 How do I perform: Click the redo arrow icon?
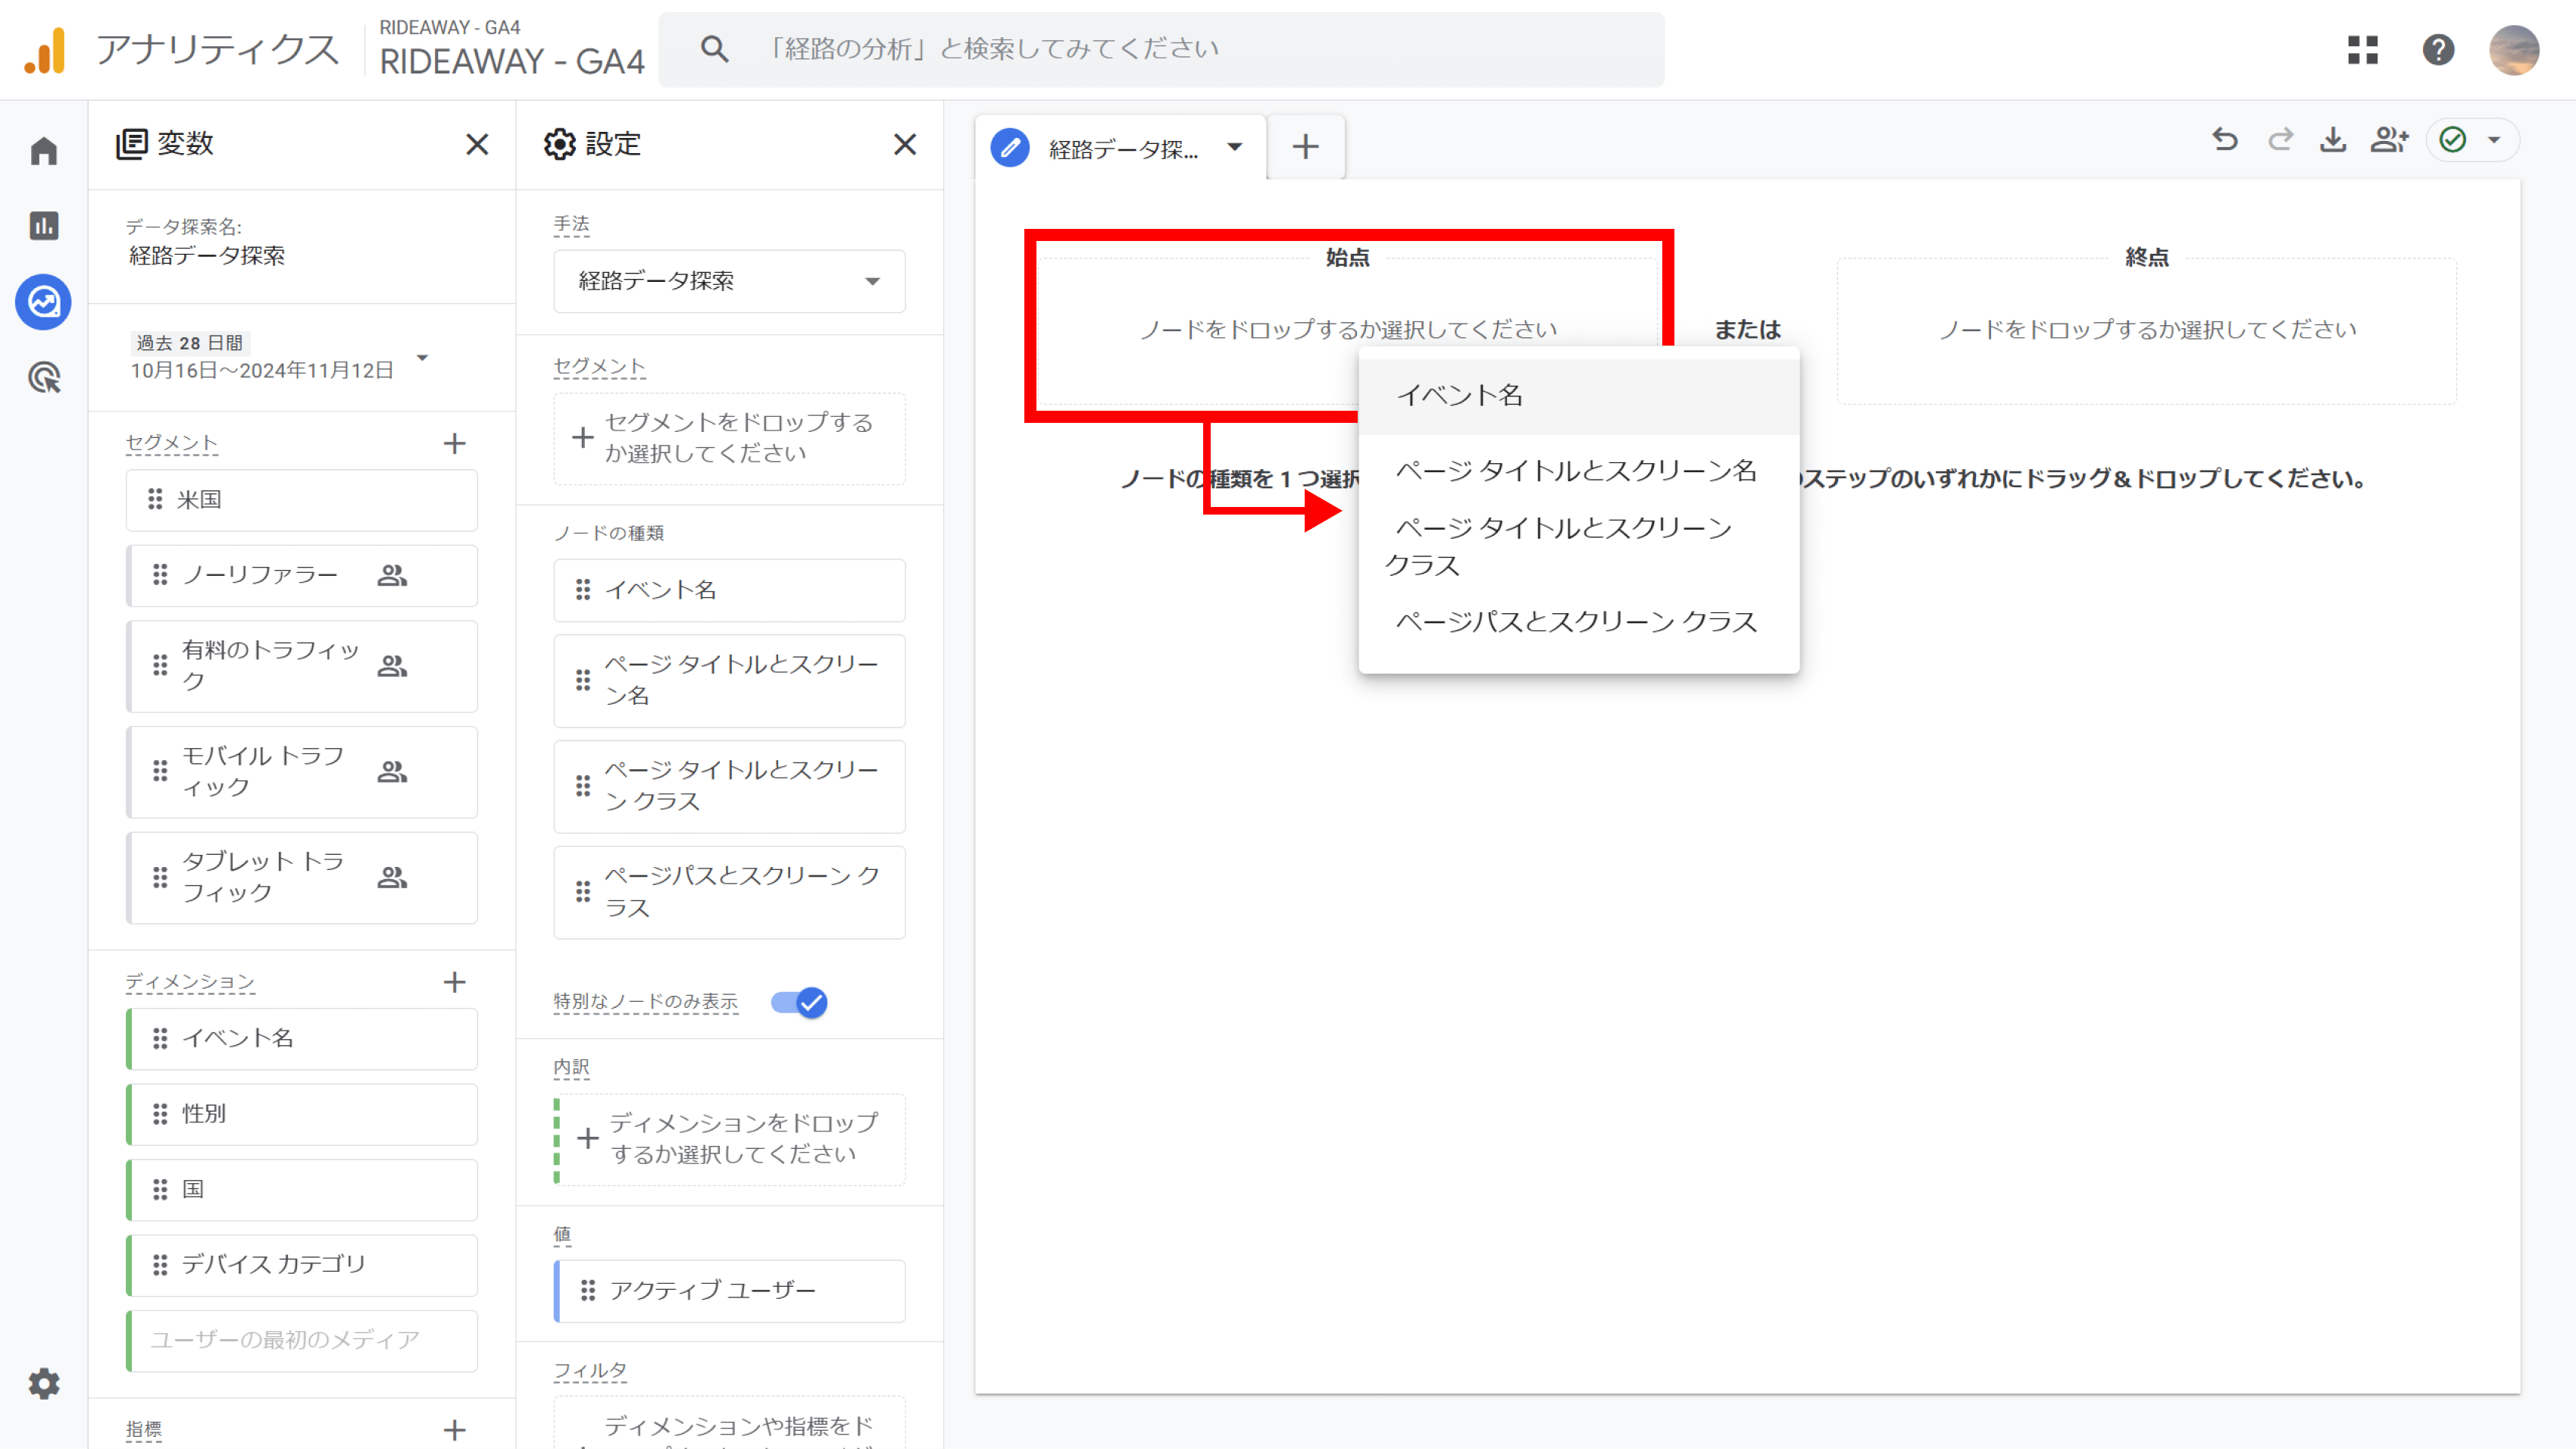[2280, 140]
